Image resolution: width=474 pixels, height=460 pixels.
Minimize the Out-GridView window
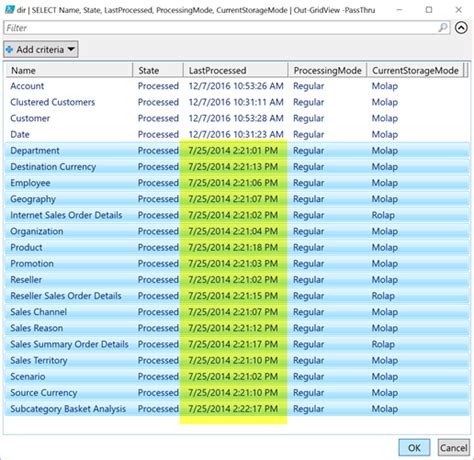(399, 10)
